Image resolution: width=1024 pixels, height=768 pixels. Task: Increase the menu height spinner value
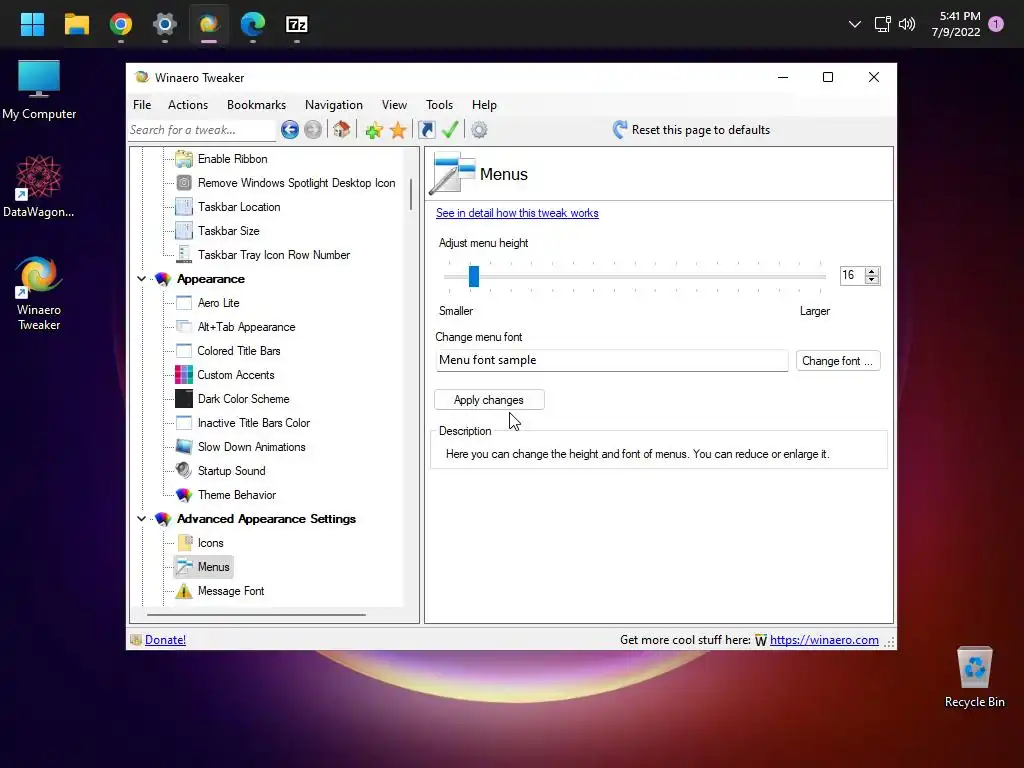coord(872,271)
